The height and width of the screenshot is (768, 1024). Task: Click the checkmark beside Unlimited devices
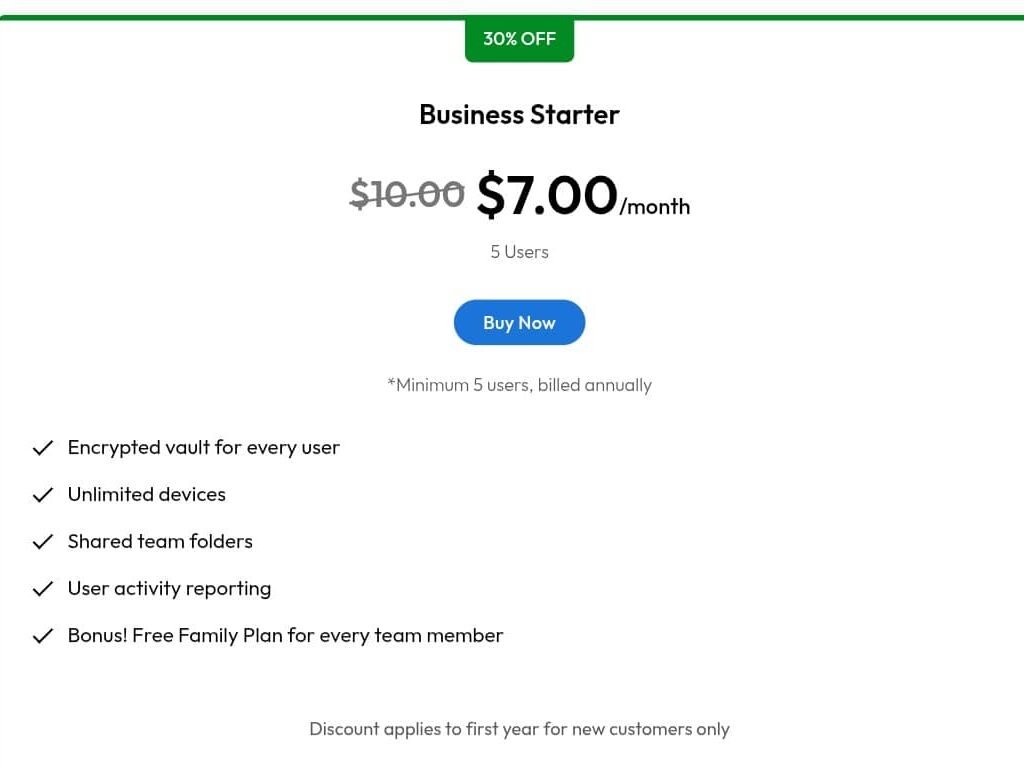coord(43,495)
